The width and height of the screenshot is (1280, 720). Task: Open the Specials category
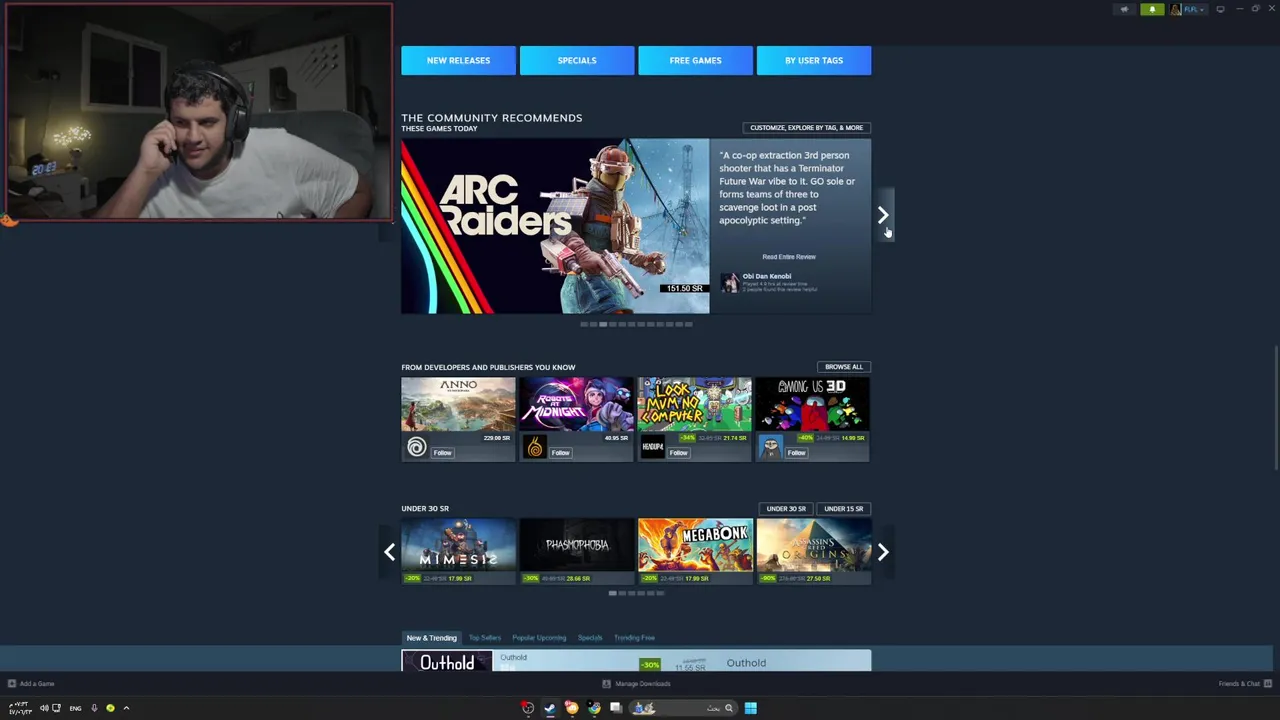pyautogui.click(x=577, y=60)
